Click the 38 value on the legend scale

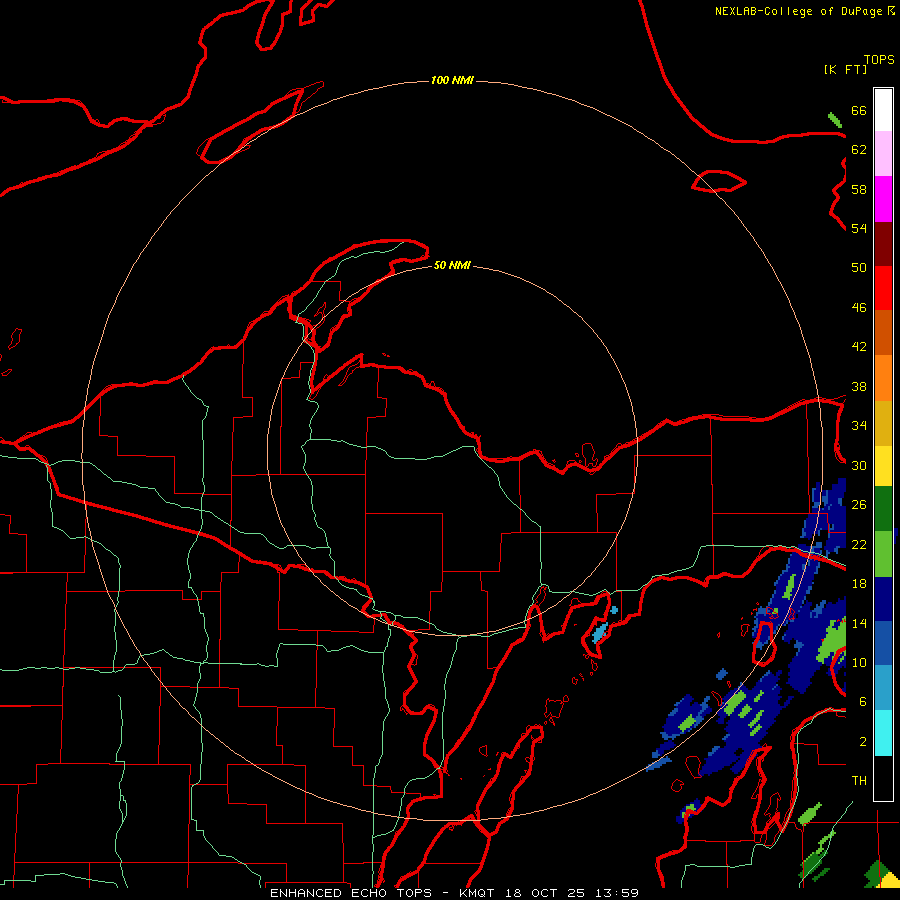click(859, 387)
